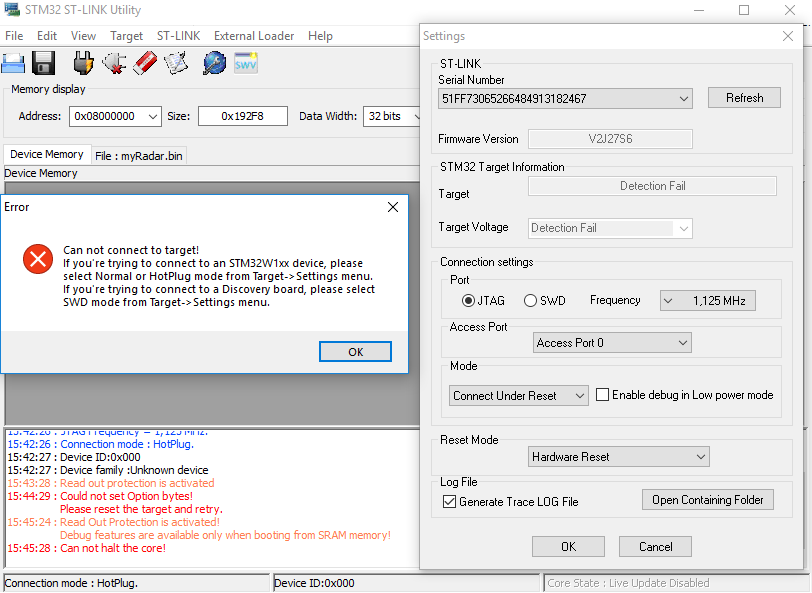Click the Refresh button in Settings
This screenshot has width=812, height=593.
click(x=744, y=98)
